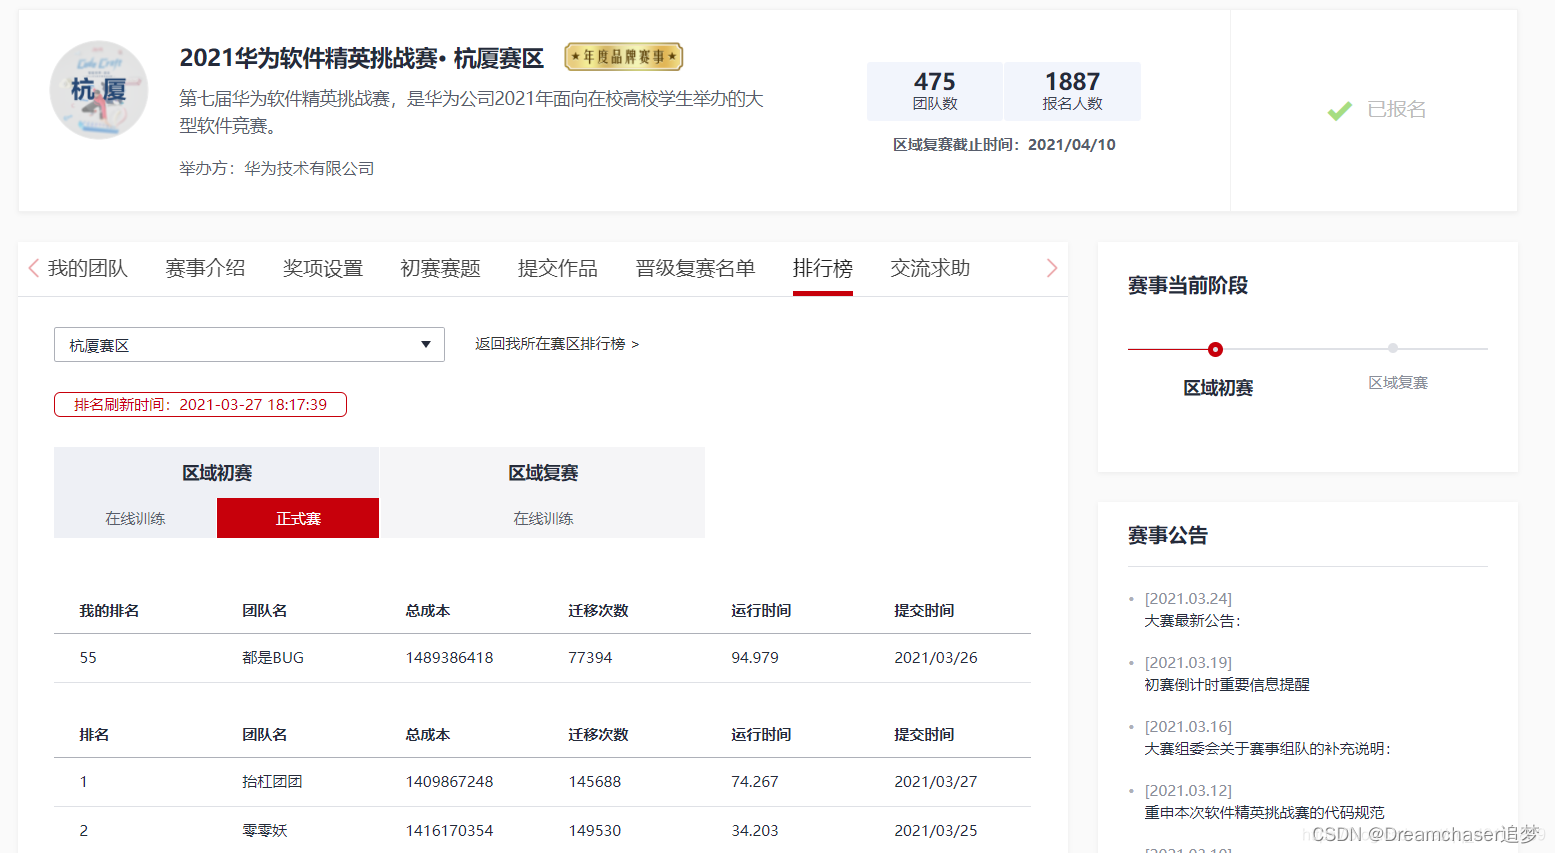Image resolution: width=1555 pixels, height=853 pixels.
Task: Click the 区域复赛截止时间 deadline text
Action: (1004, 145)
